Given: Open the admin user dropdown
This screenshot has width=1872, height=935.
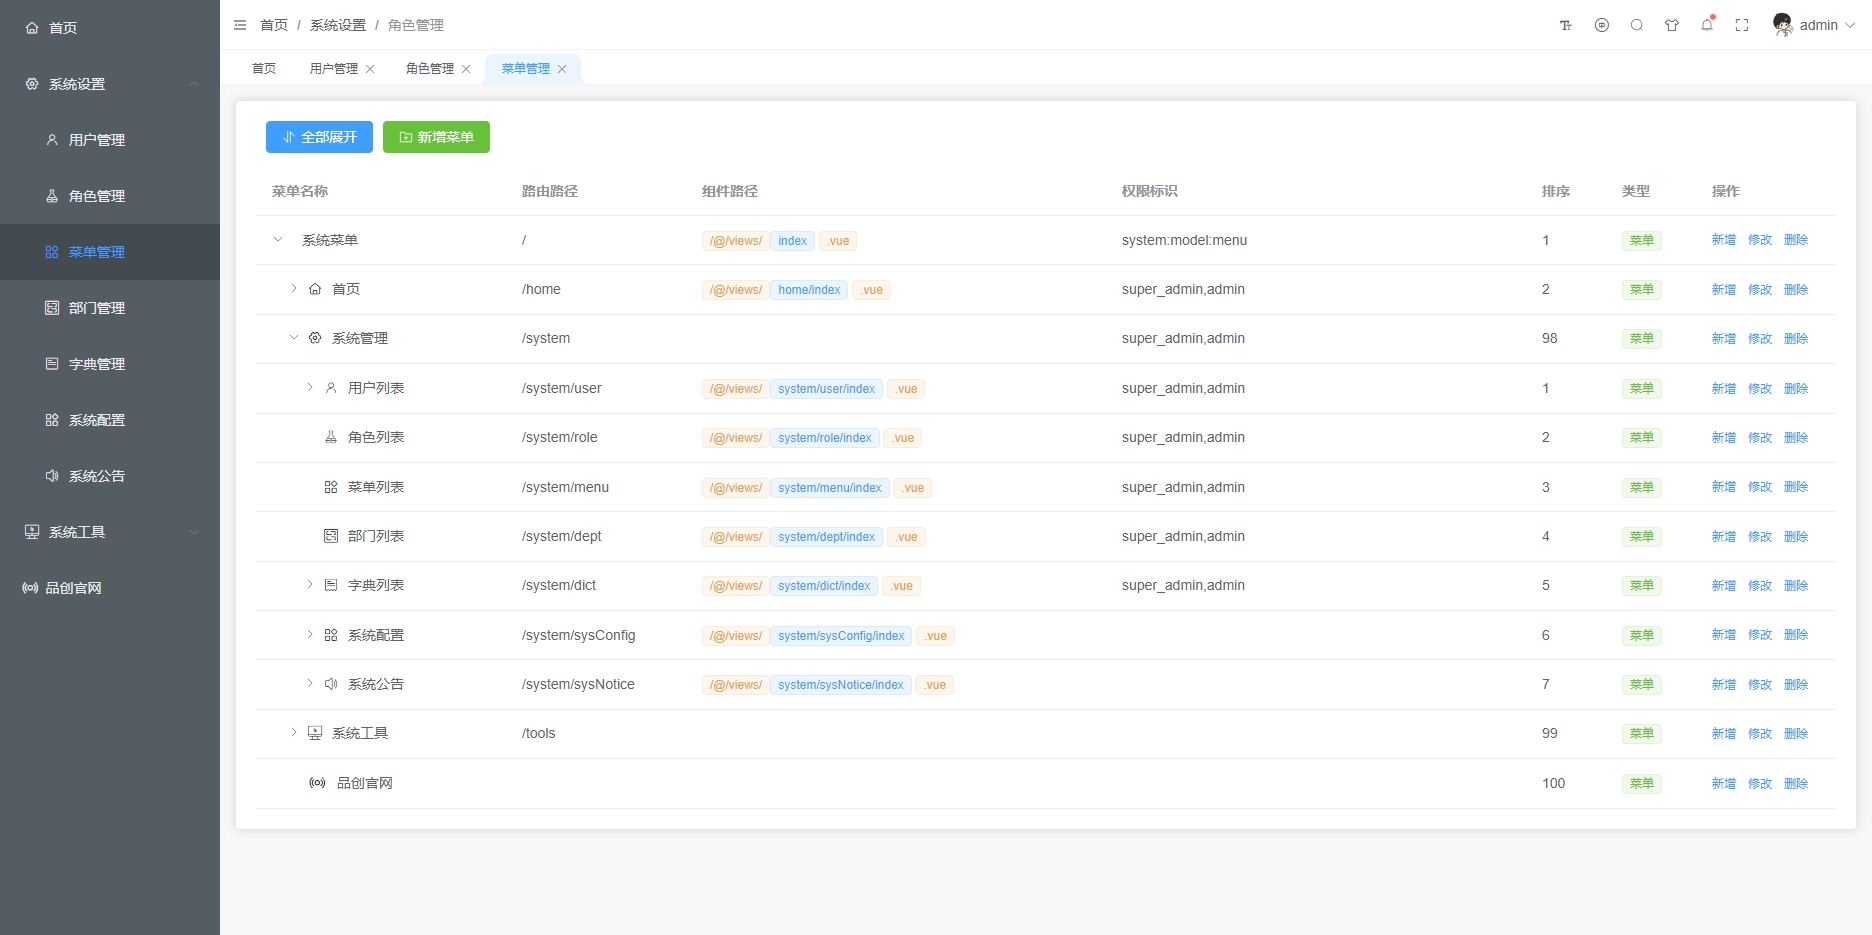Looking at the screenshot, I should (1817, 26).
